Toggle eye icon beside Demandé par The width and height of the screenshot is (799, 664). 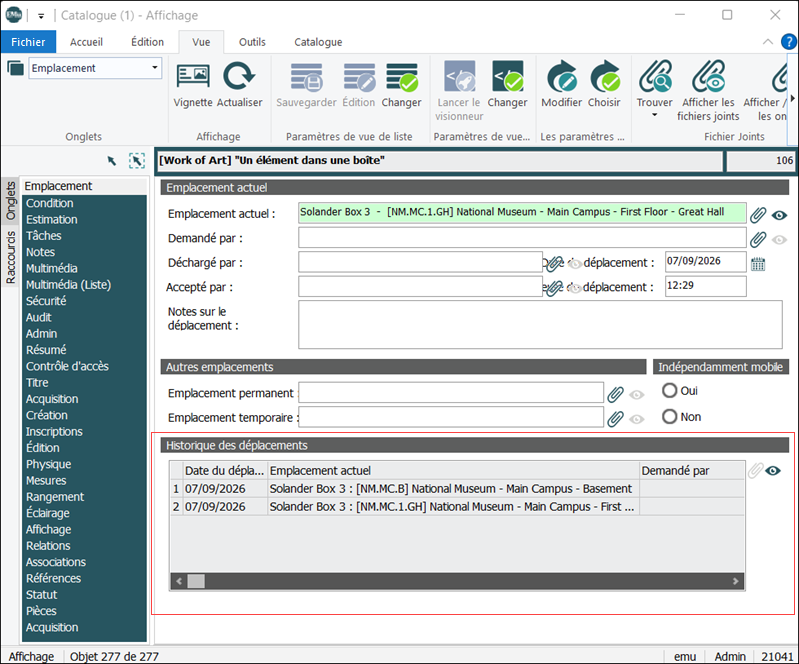pos(779,240)
